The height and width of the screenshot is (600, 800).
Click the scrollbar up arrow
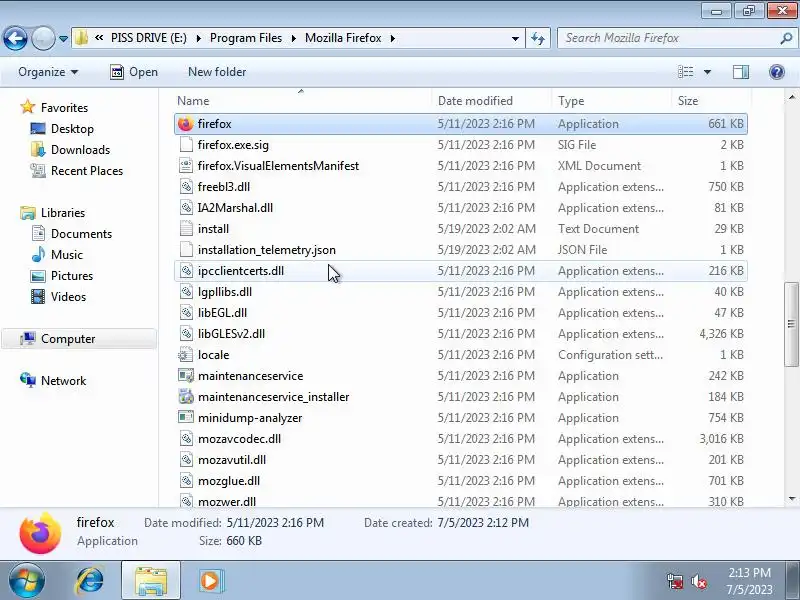[791, 97]
